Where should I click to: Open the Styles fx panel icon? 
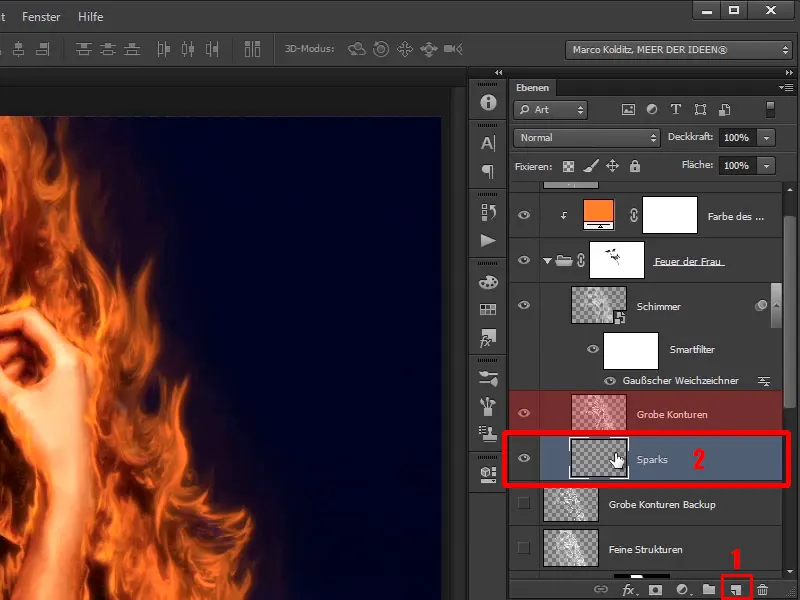click(x=488, y=338)
